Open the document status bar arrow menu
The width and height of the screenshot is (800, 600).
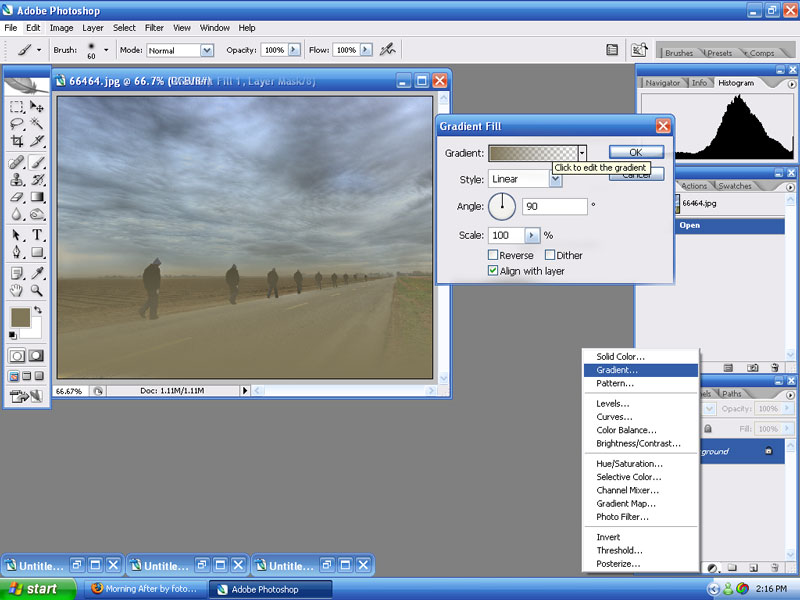click(x=245, y=391)
